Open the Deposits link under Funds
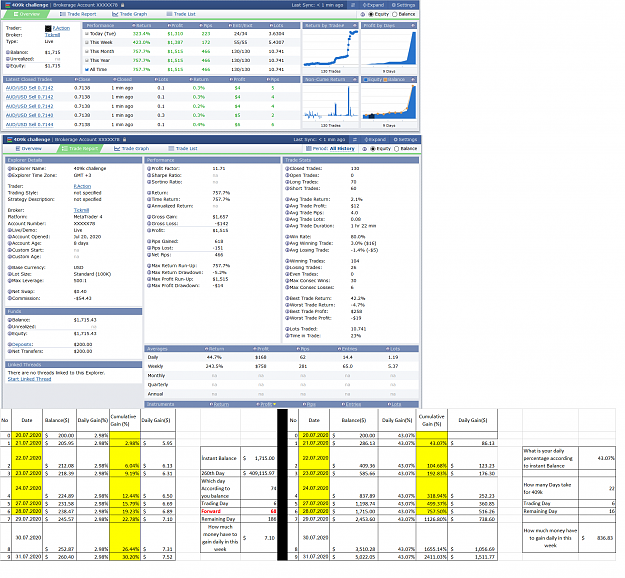Viewport: 625px width, 578px height. [x=22, y=344]
